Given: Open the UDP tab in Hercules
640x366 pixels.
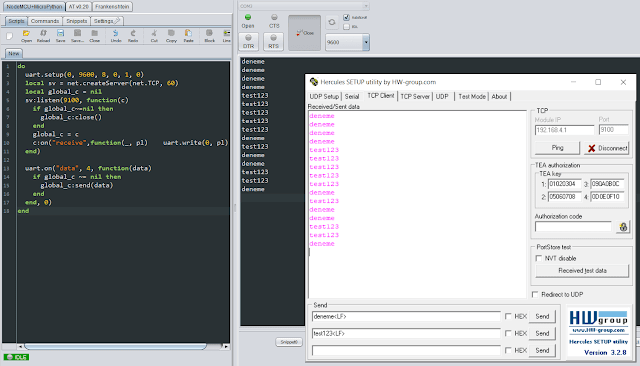Looking at the screenshot, I should click(442, 96).
